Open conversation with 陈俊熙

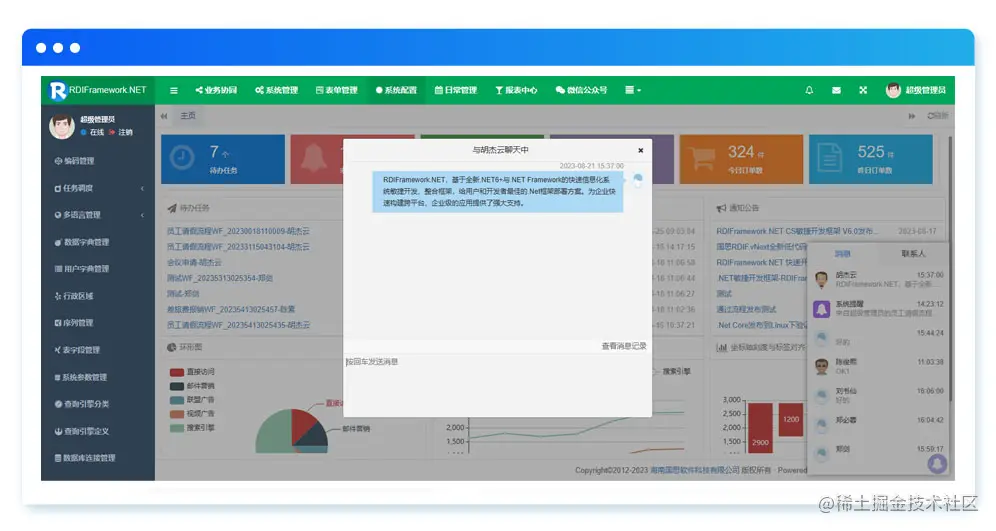coord(878,366)
